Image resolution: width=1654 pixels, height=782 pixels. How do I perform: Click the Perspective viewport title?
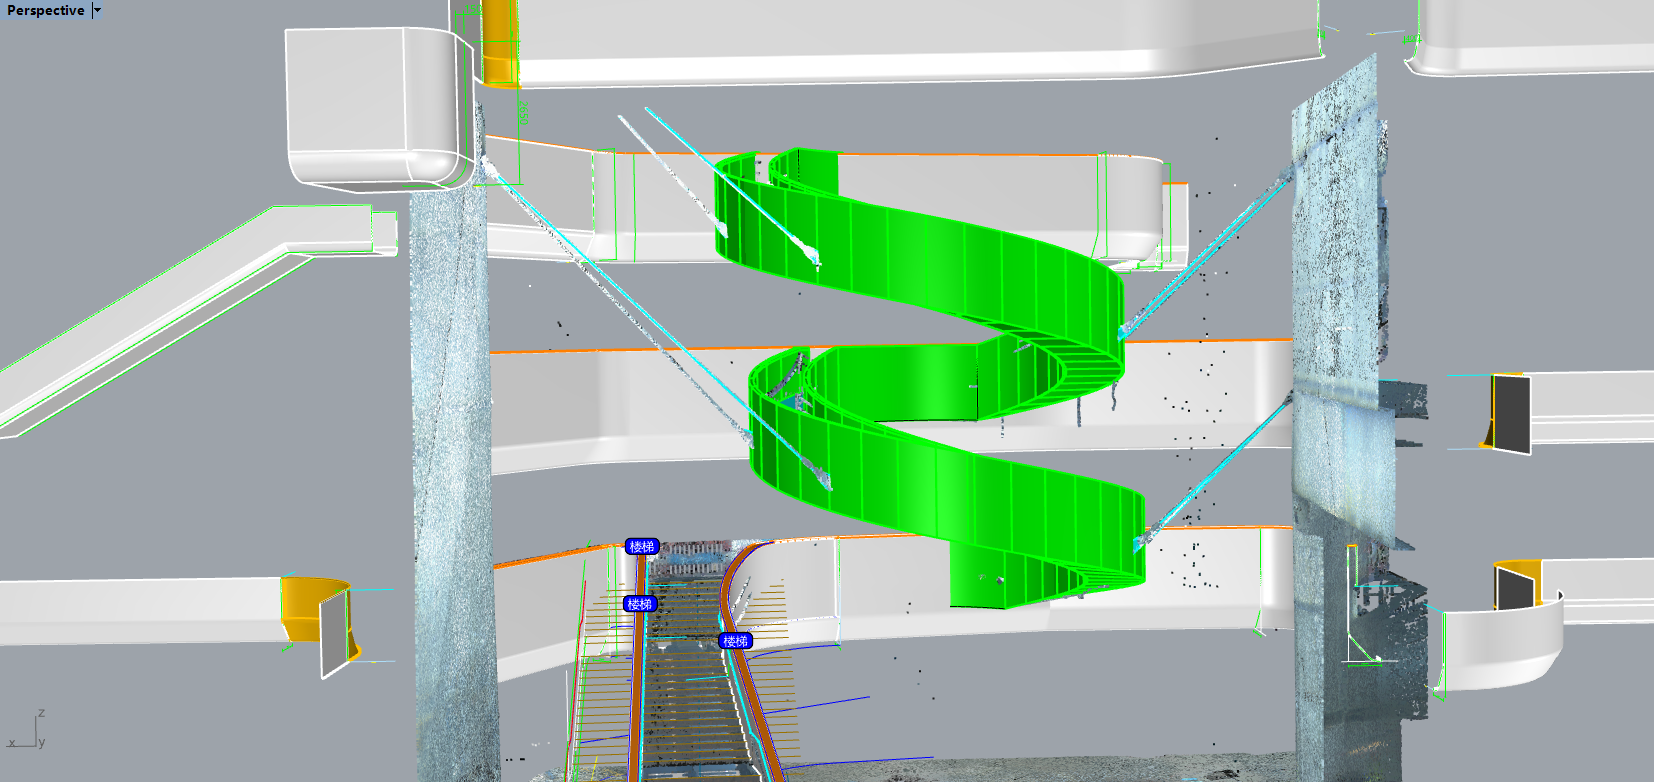pos(46,10)
